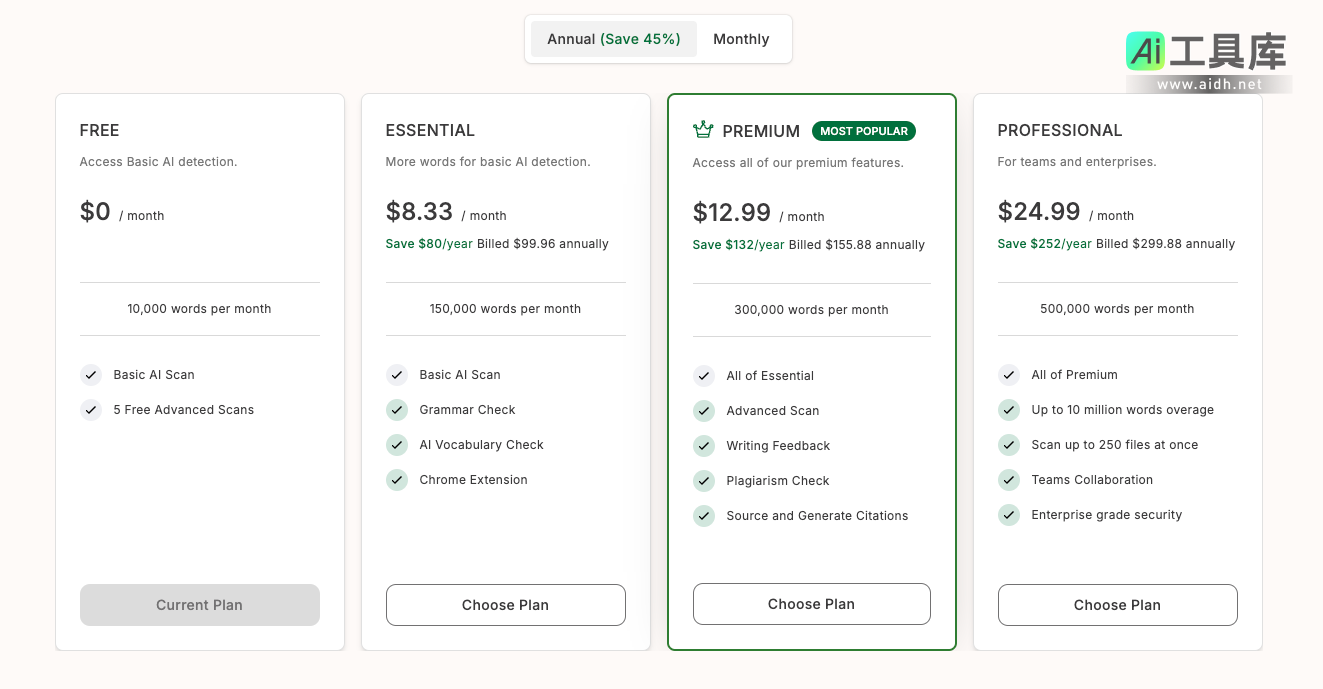Click the checkmark icon beside Chrome Extension
The height and width of the screenshot is (689, 1323).
click(397, 480)
